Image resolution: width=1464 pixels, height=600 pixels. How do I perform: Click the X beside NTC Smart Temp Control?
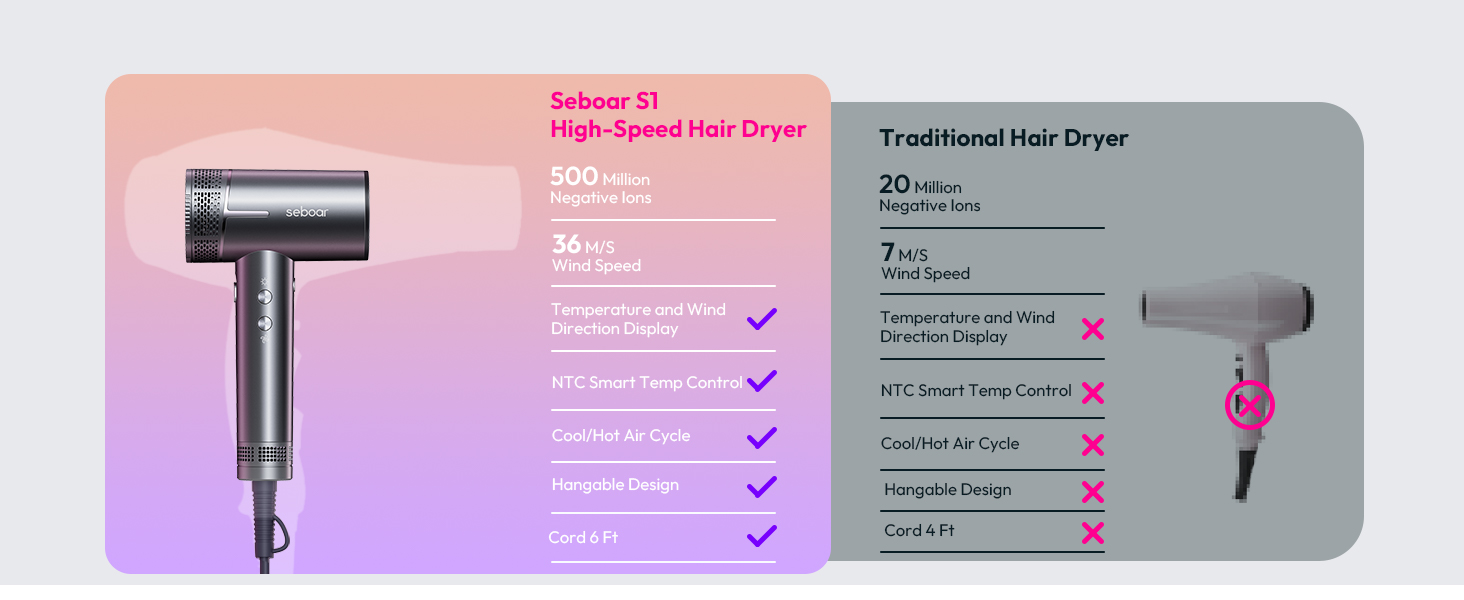[1093, 393]
